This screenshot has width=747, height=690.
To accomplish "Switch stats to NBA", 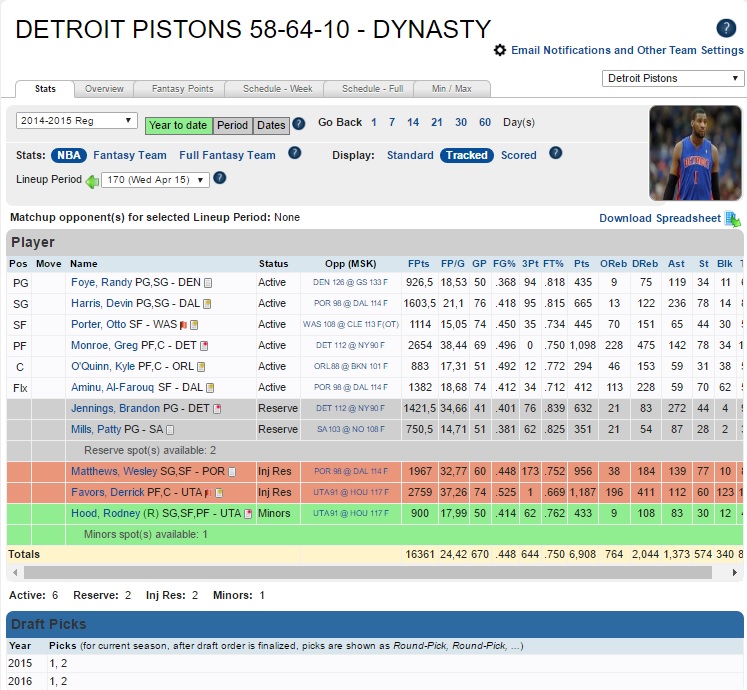I will (x=69, y=155).
